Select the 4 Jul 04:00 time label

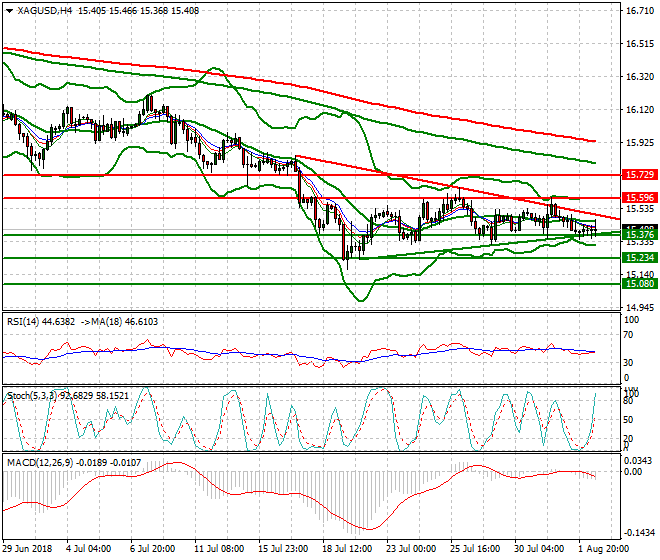pyautogui.click(x=88, y=549)
